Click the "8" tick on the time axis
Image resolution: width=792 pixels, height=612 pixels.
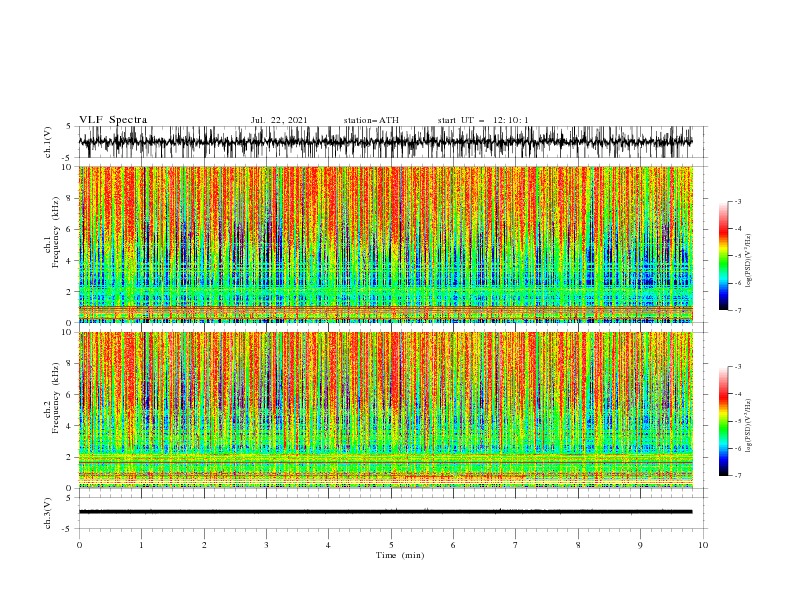[x=578, y=545]
